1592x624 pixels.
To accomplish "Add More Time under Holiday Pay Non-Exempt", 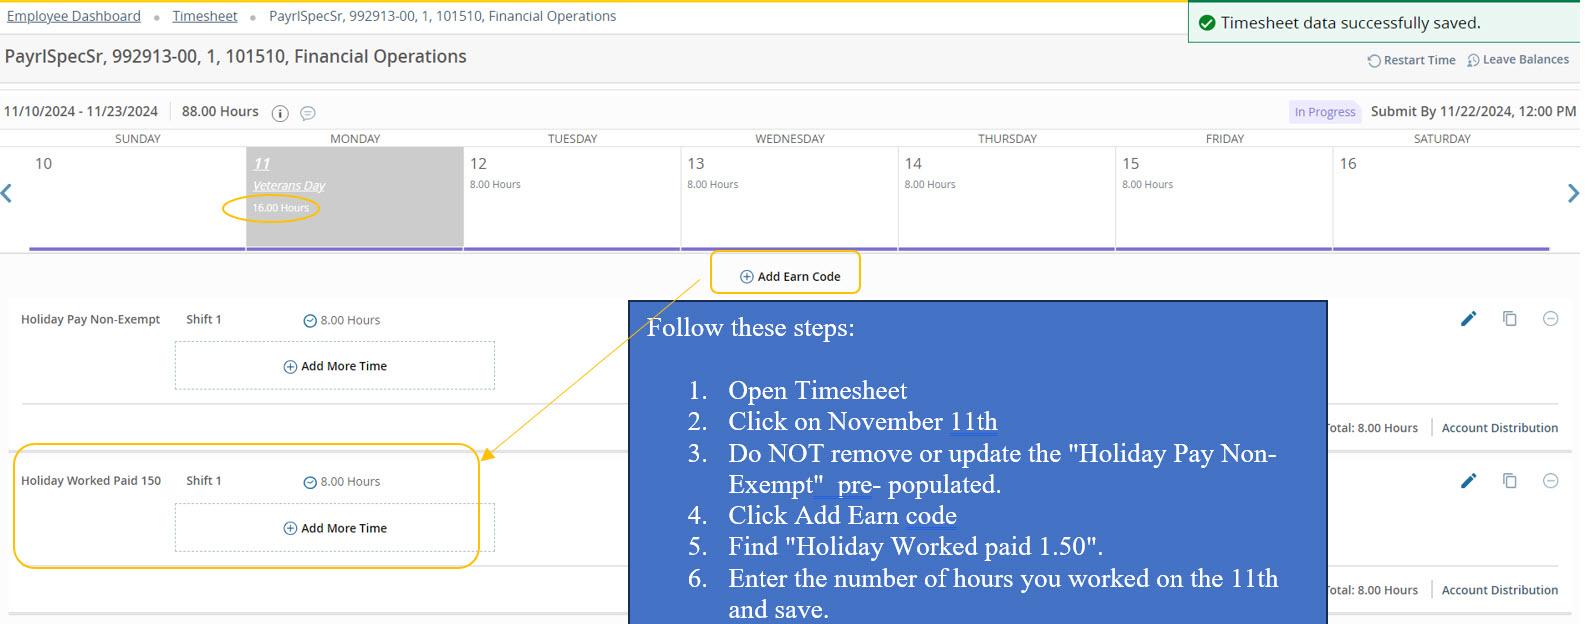I will pos(335,366).
